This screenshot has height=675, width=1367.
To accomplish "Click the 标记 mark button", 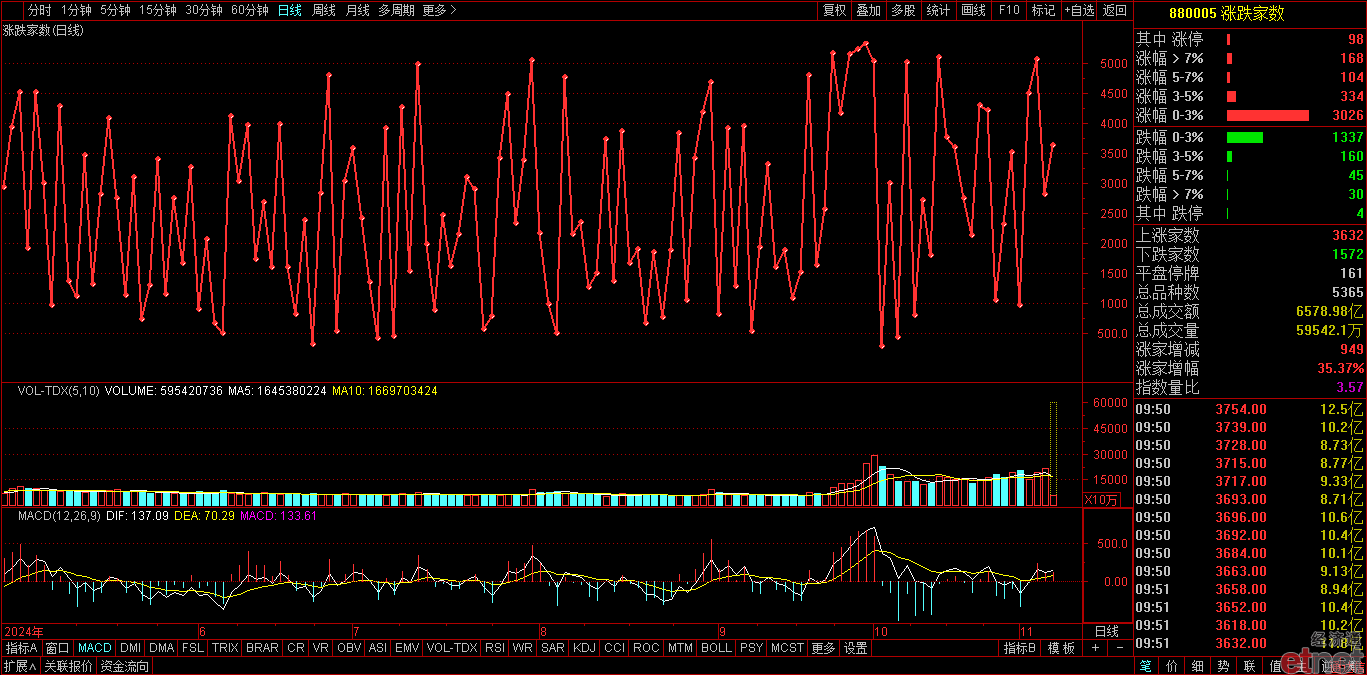I will pyautogui.click(x=1043, y=10).
